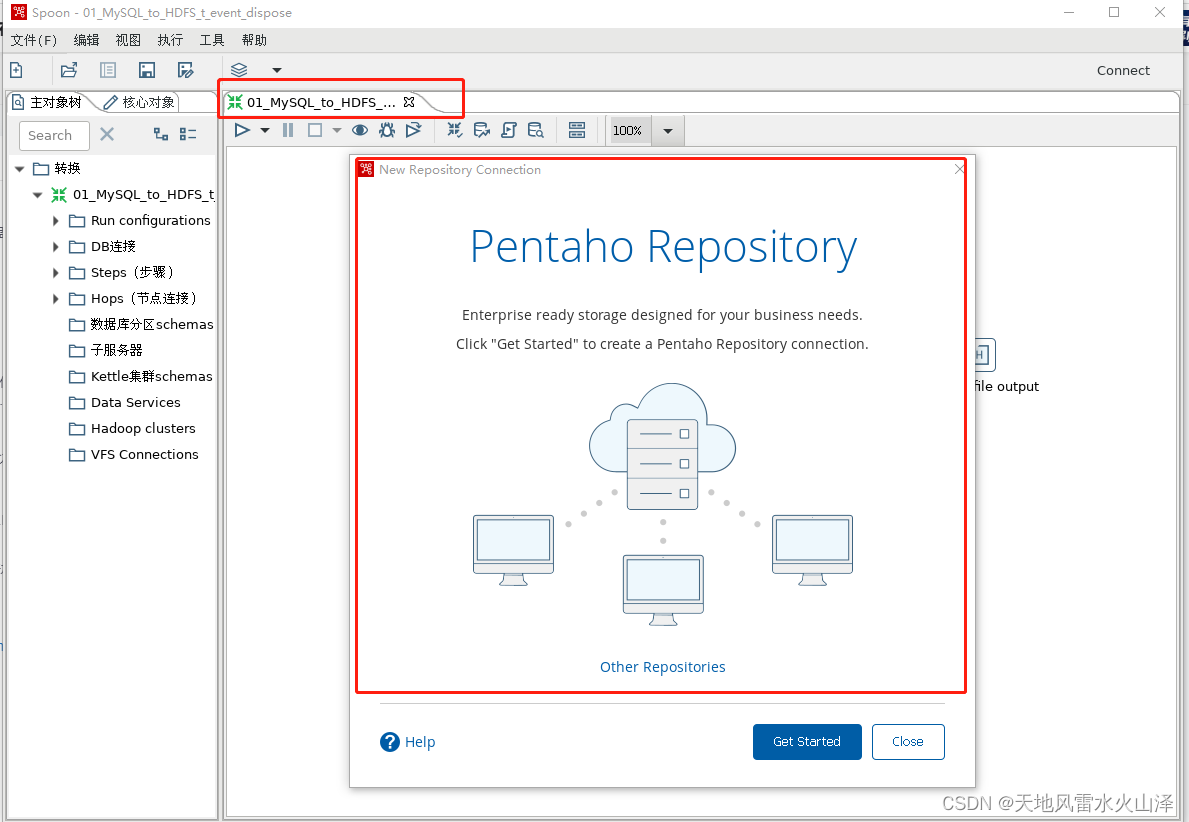Viewport: 1189px width, 822px height.
Task: Open the 帮助 menu
Action: (x=254, y=40)
